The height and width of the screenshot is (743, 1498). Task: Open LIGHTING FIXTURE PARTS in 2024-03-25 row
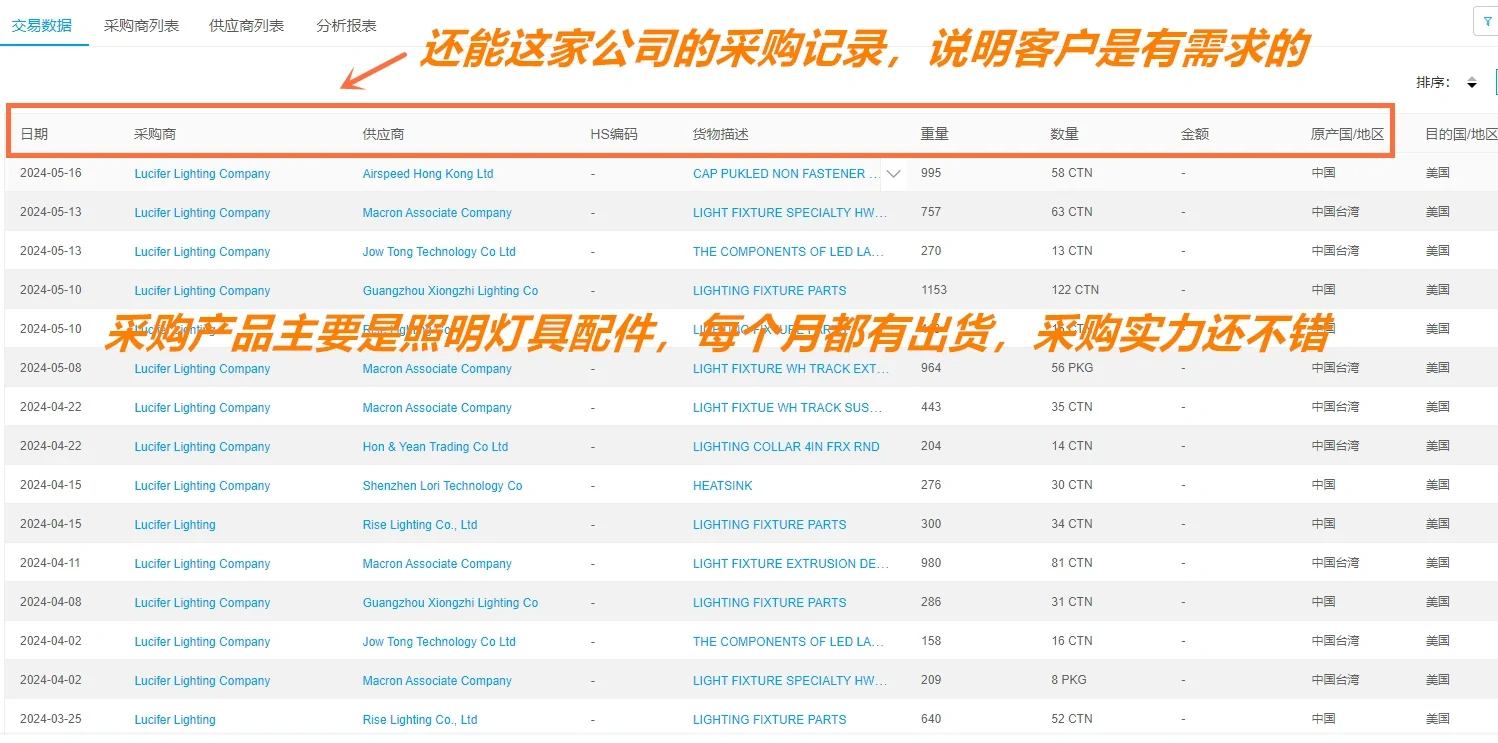point(769,720)
